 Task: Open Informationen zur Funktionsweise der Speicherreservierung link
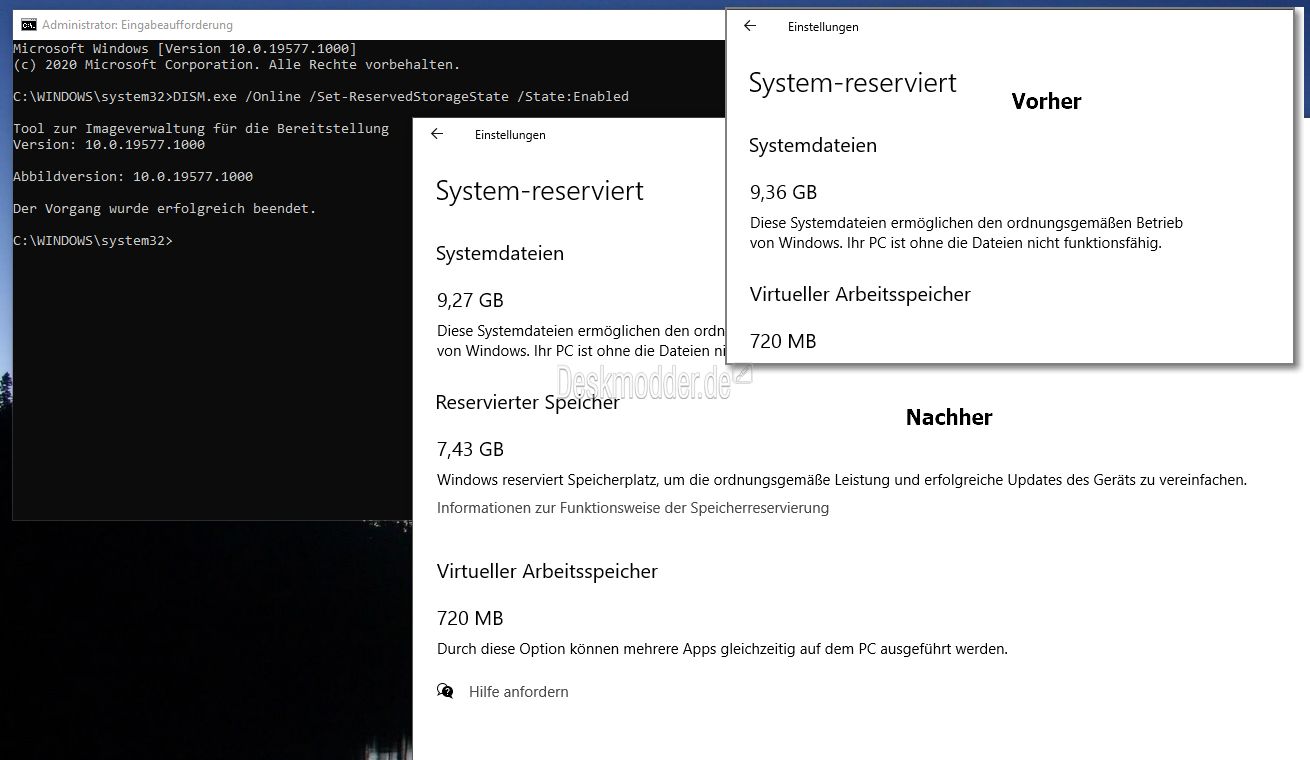[x=633, y=508]
